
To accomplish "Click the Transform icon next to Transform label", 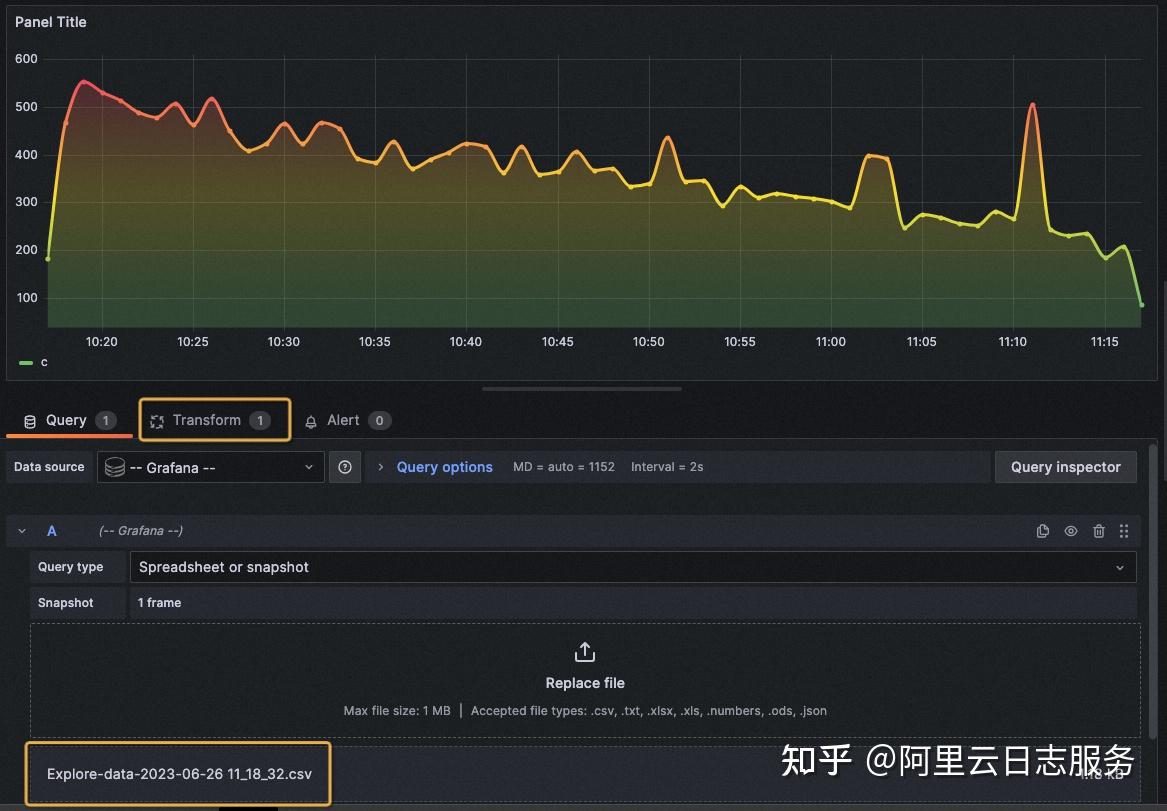I will (157, 420).
